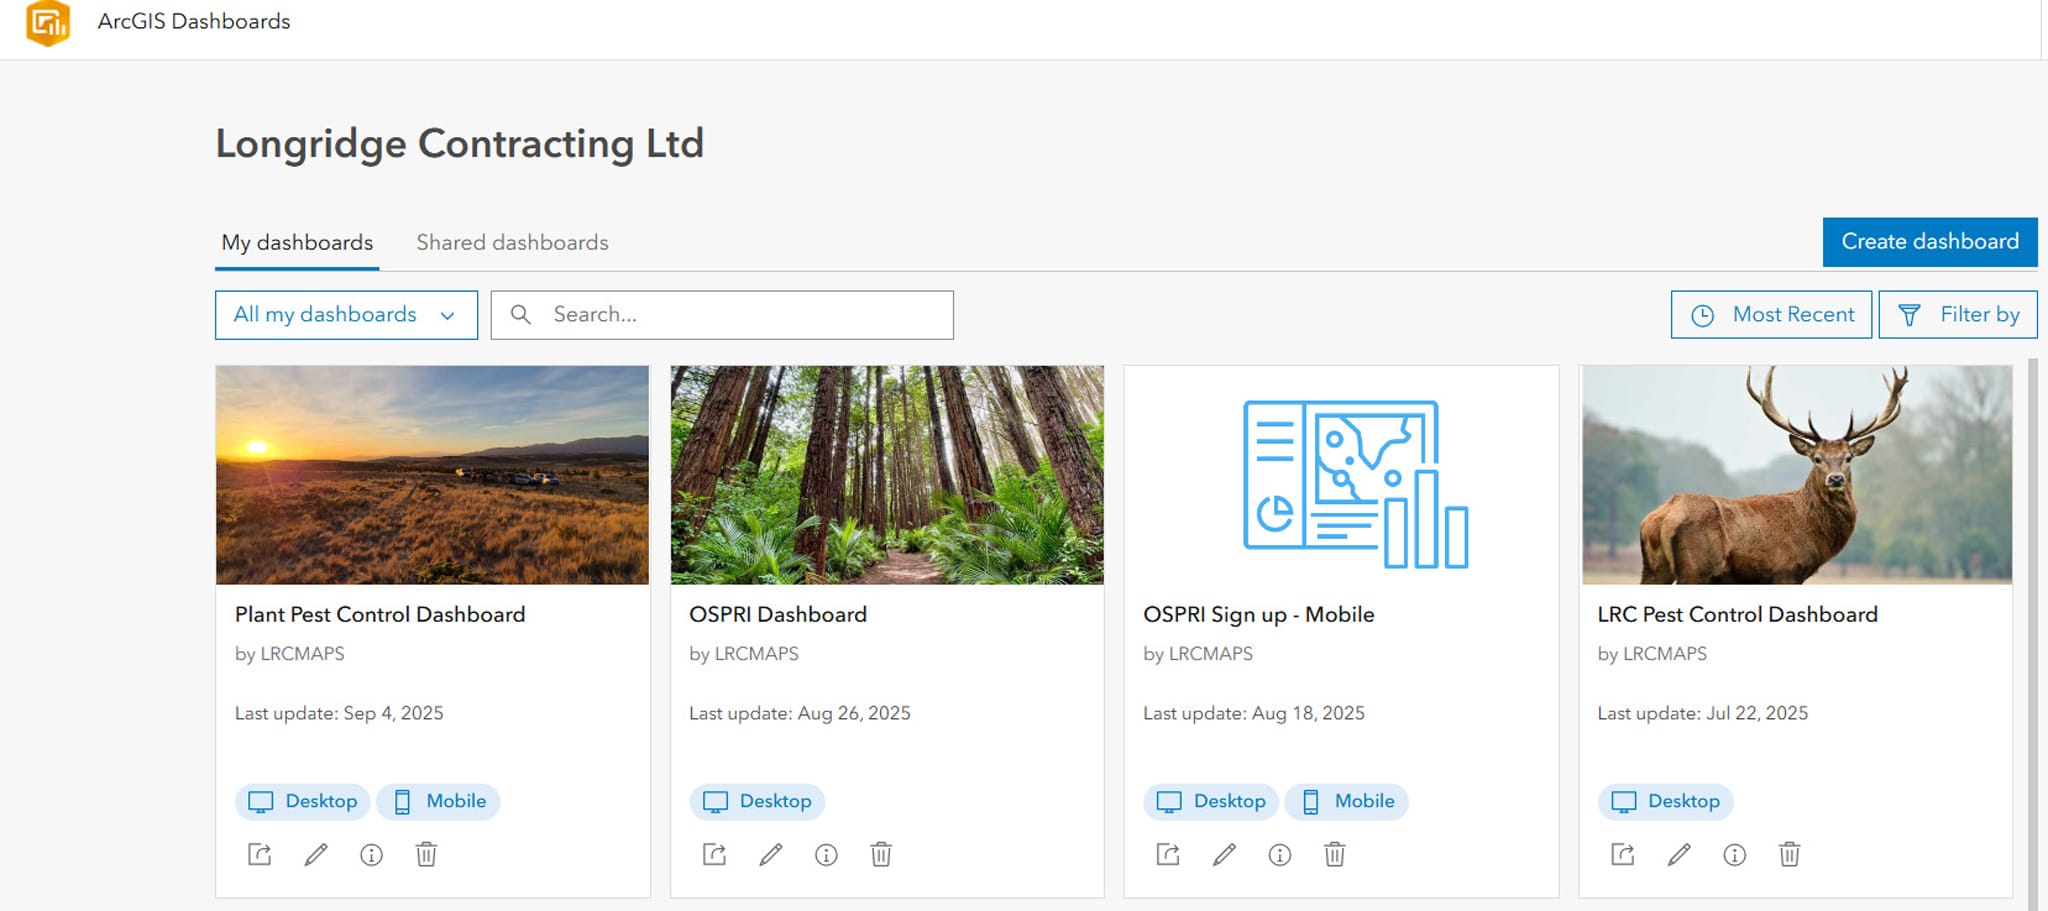Viewport: 2048px width, 911px height.
Task: Edit the OSPRI Dashboard with pencil icon
Action: tap(770, 854)
